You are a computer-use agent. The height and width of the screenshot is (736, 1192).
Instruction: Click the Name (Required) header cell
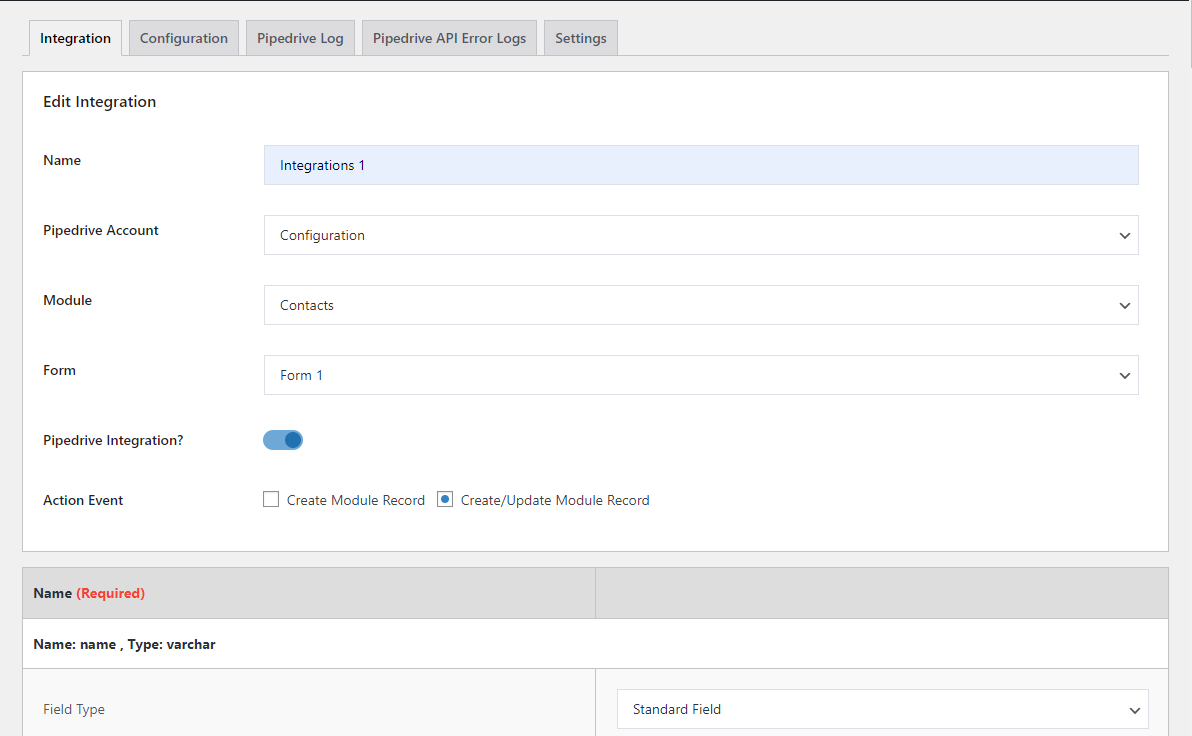pyautogui.click(x=309, y=593)
